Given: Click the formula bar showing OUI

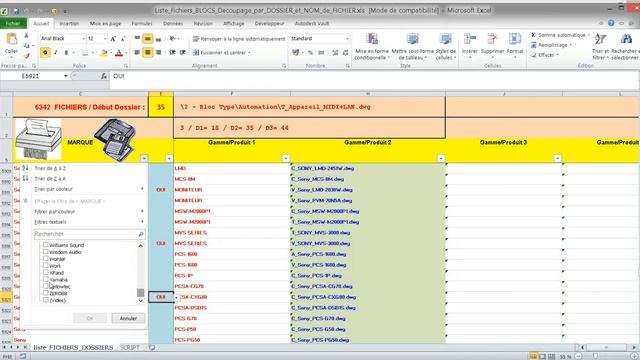Looking at the screenshot, I should coord(373,76).
